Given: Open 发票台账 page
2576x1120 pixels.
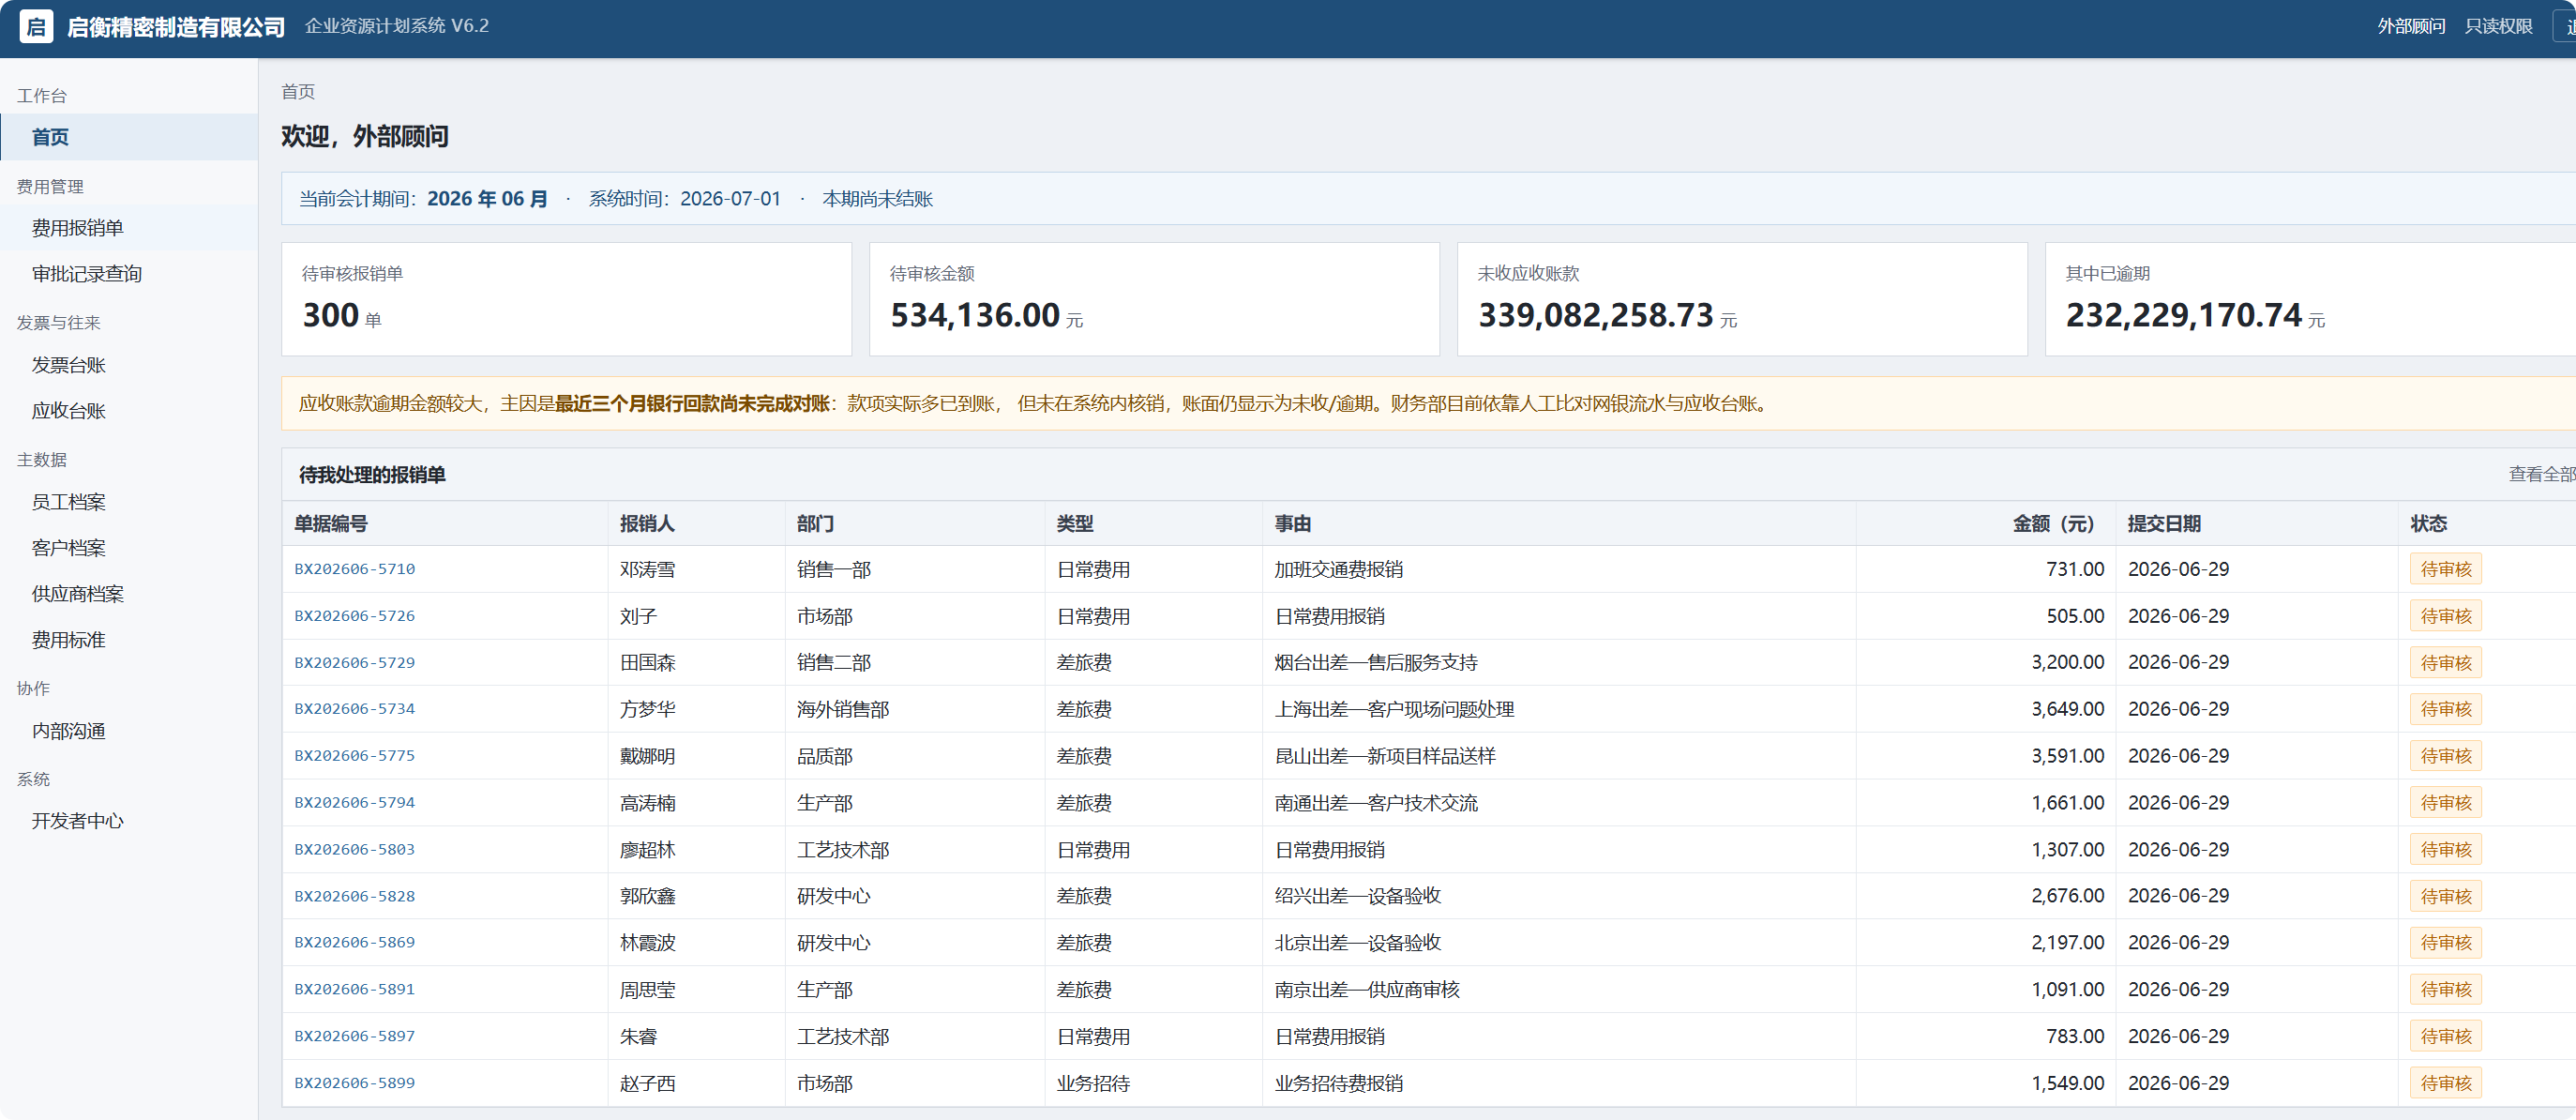Looking at the screenshot, I should click(x=129, y=365).
